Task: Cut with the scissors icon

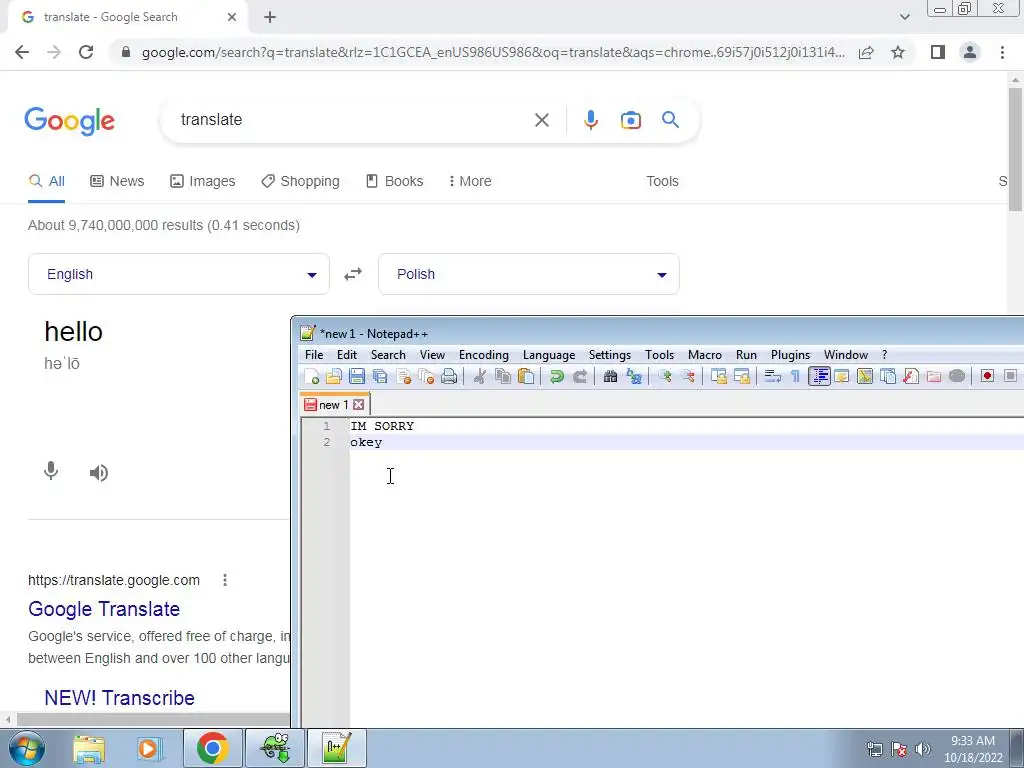Action: tap(480, 376)
